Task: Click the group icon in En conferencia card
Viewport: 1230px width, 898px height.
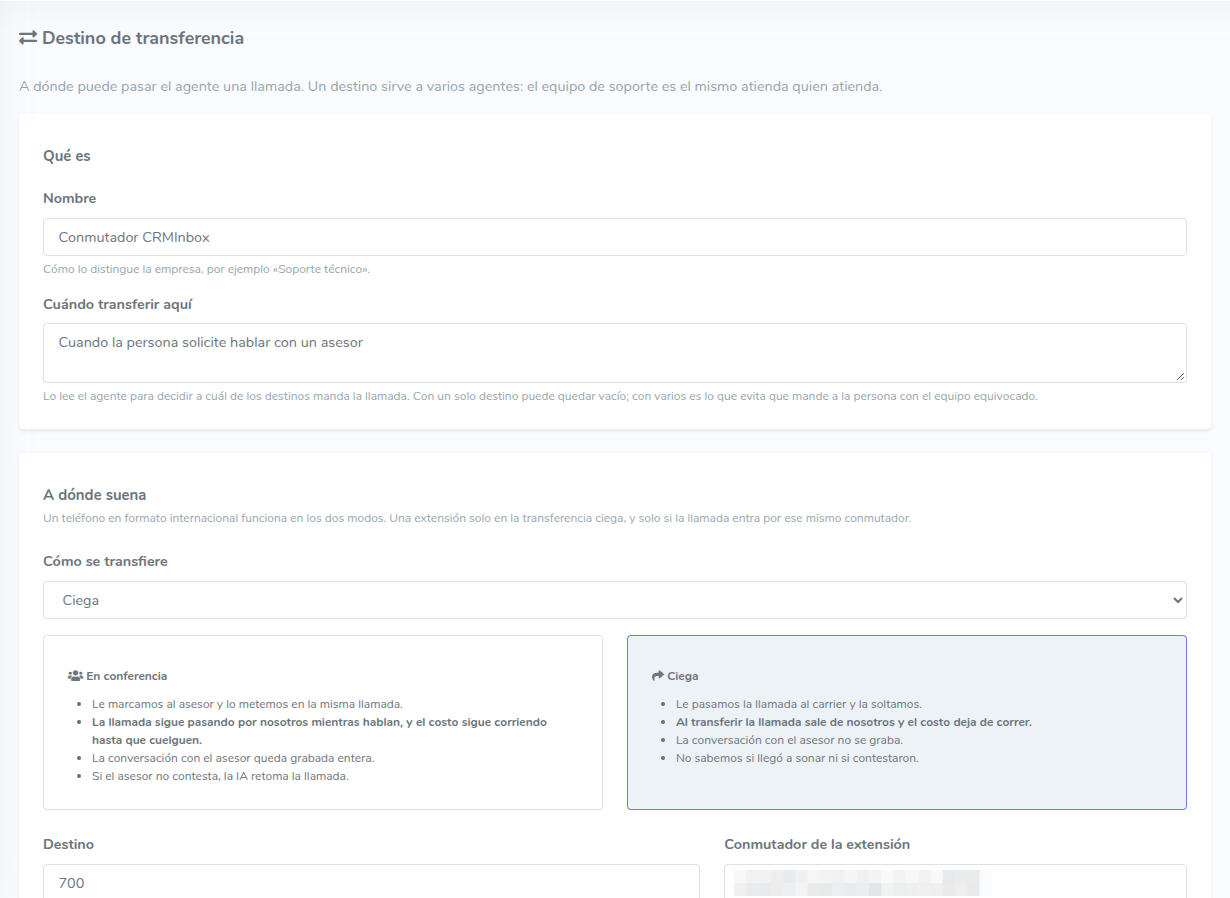Action: tap(75, 676)
